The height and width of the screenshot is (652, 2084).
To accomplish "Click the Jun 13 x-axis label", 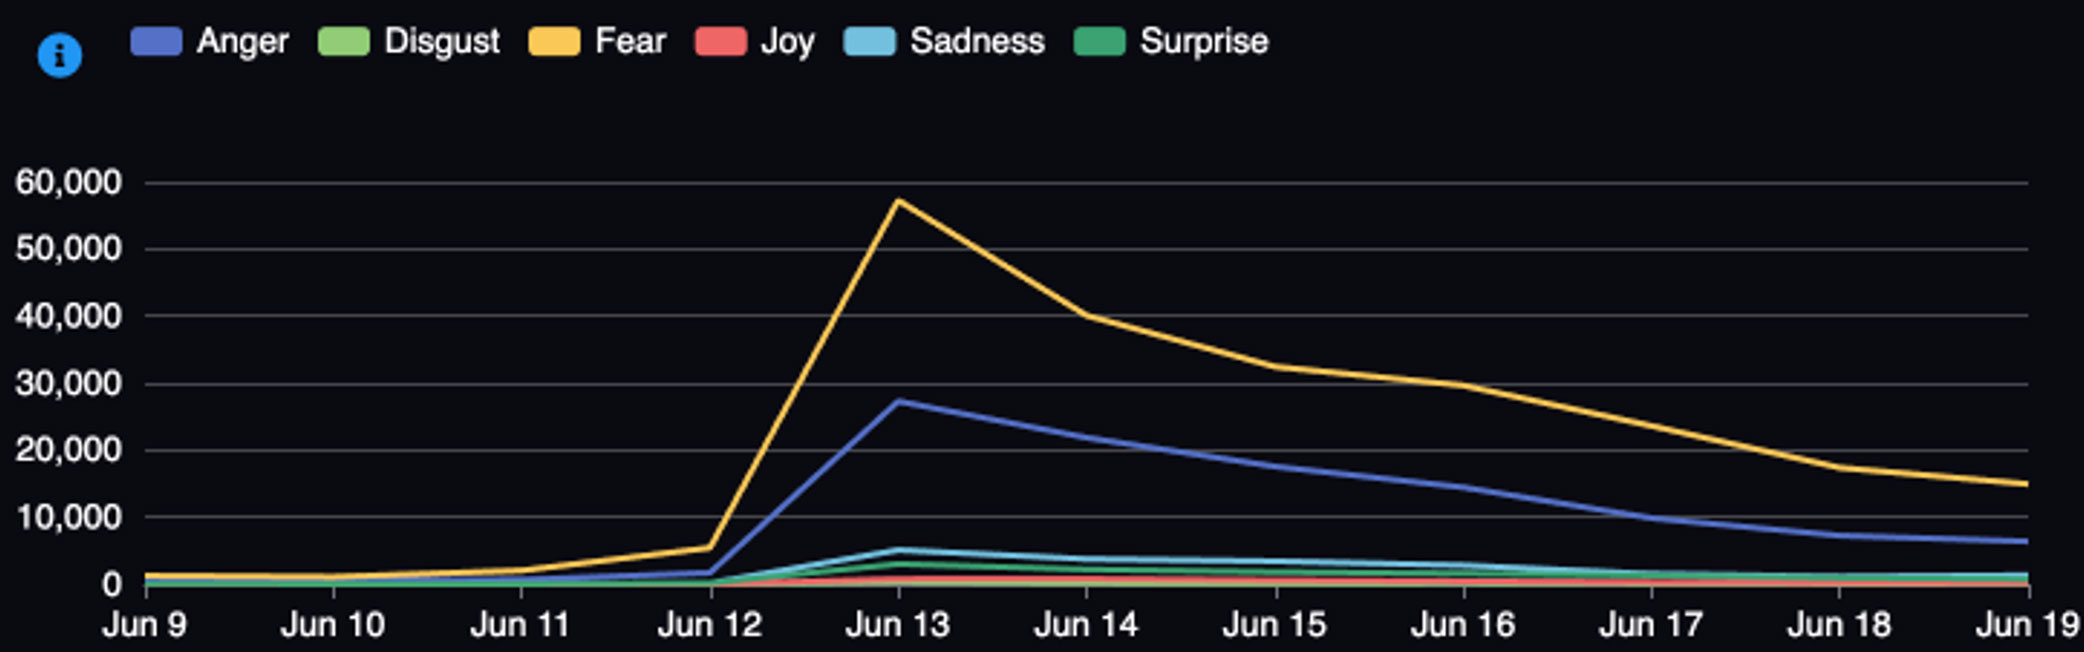I will [897, 625].
